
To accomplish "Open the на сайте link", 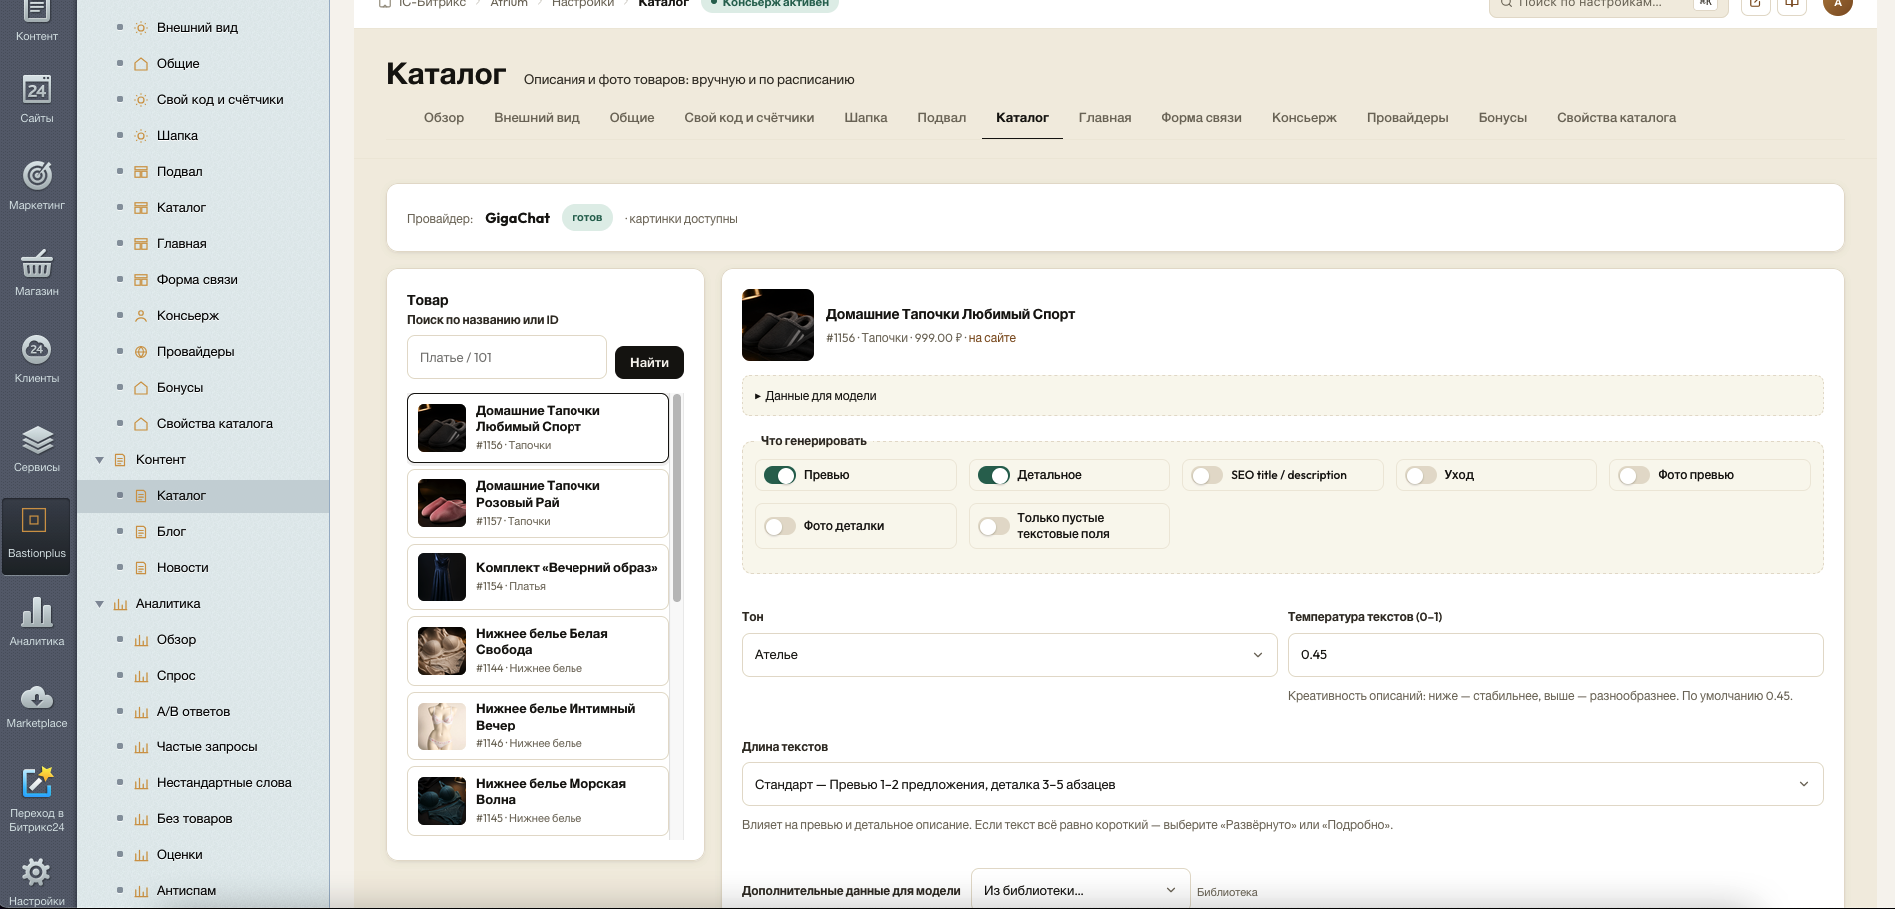I will 992,338.
